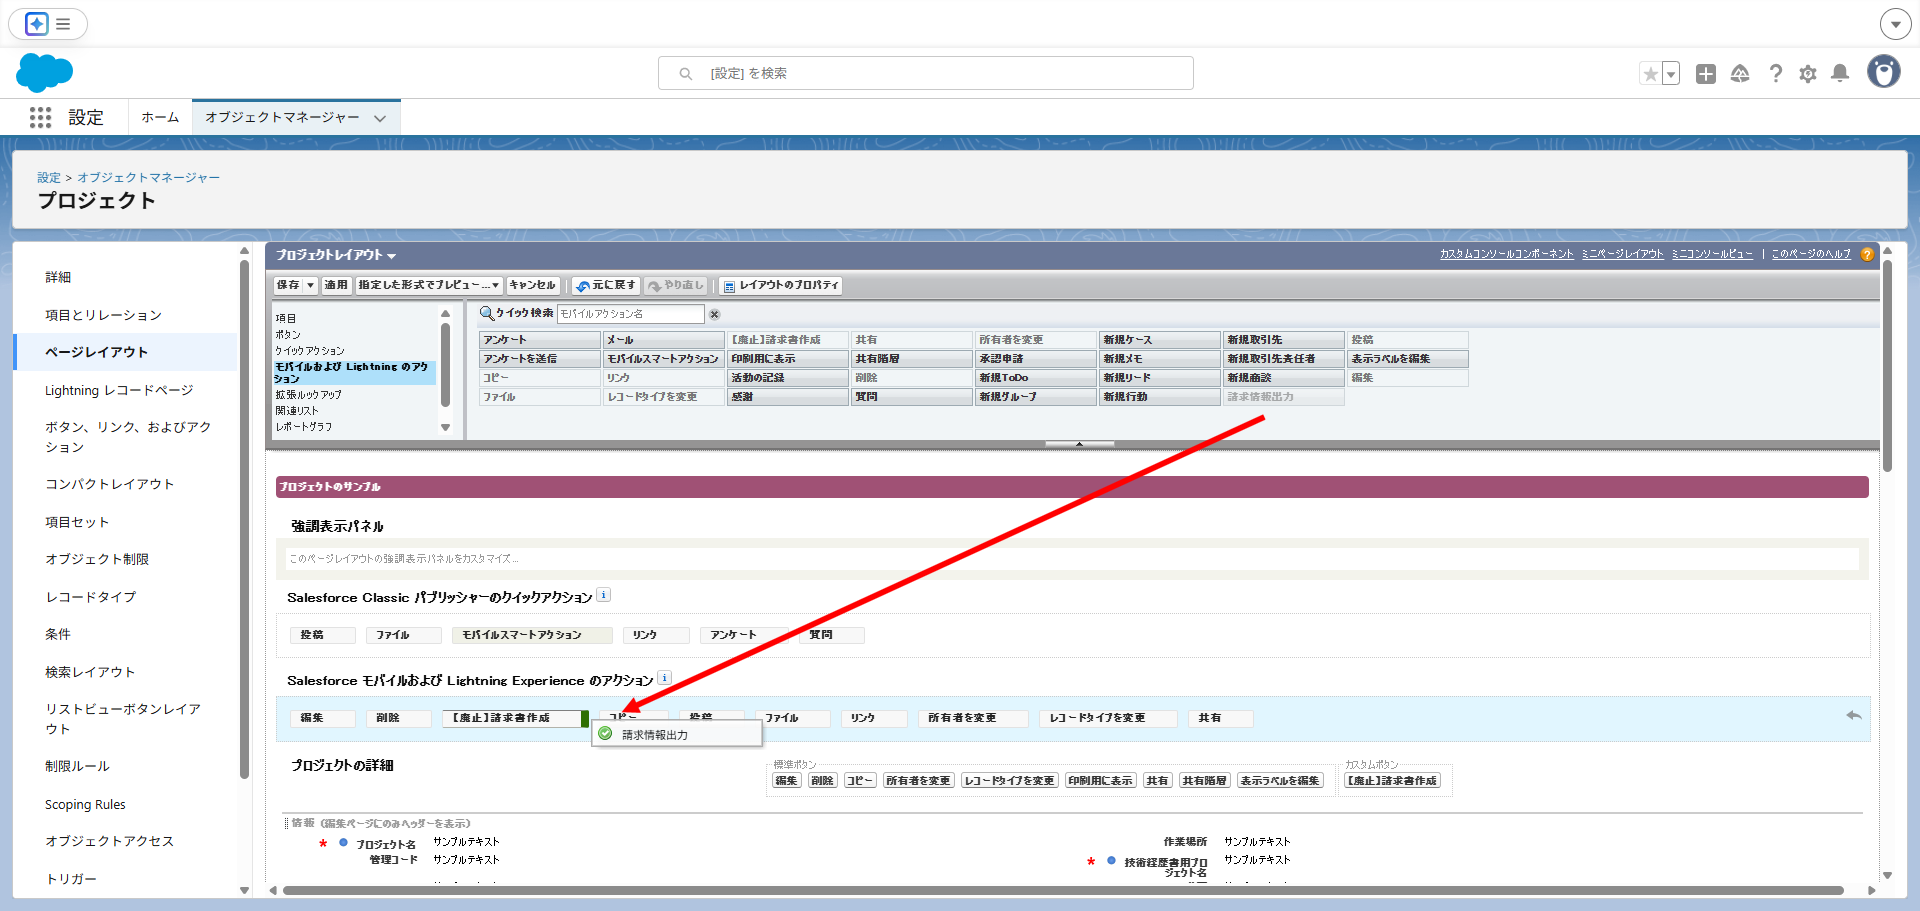
Task: Select 新規商談 in the palette
Action: coord(1283,378)
